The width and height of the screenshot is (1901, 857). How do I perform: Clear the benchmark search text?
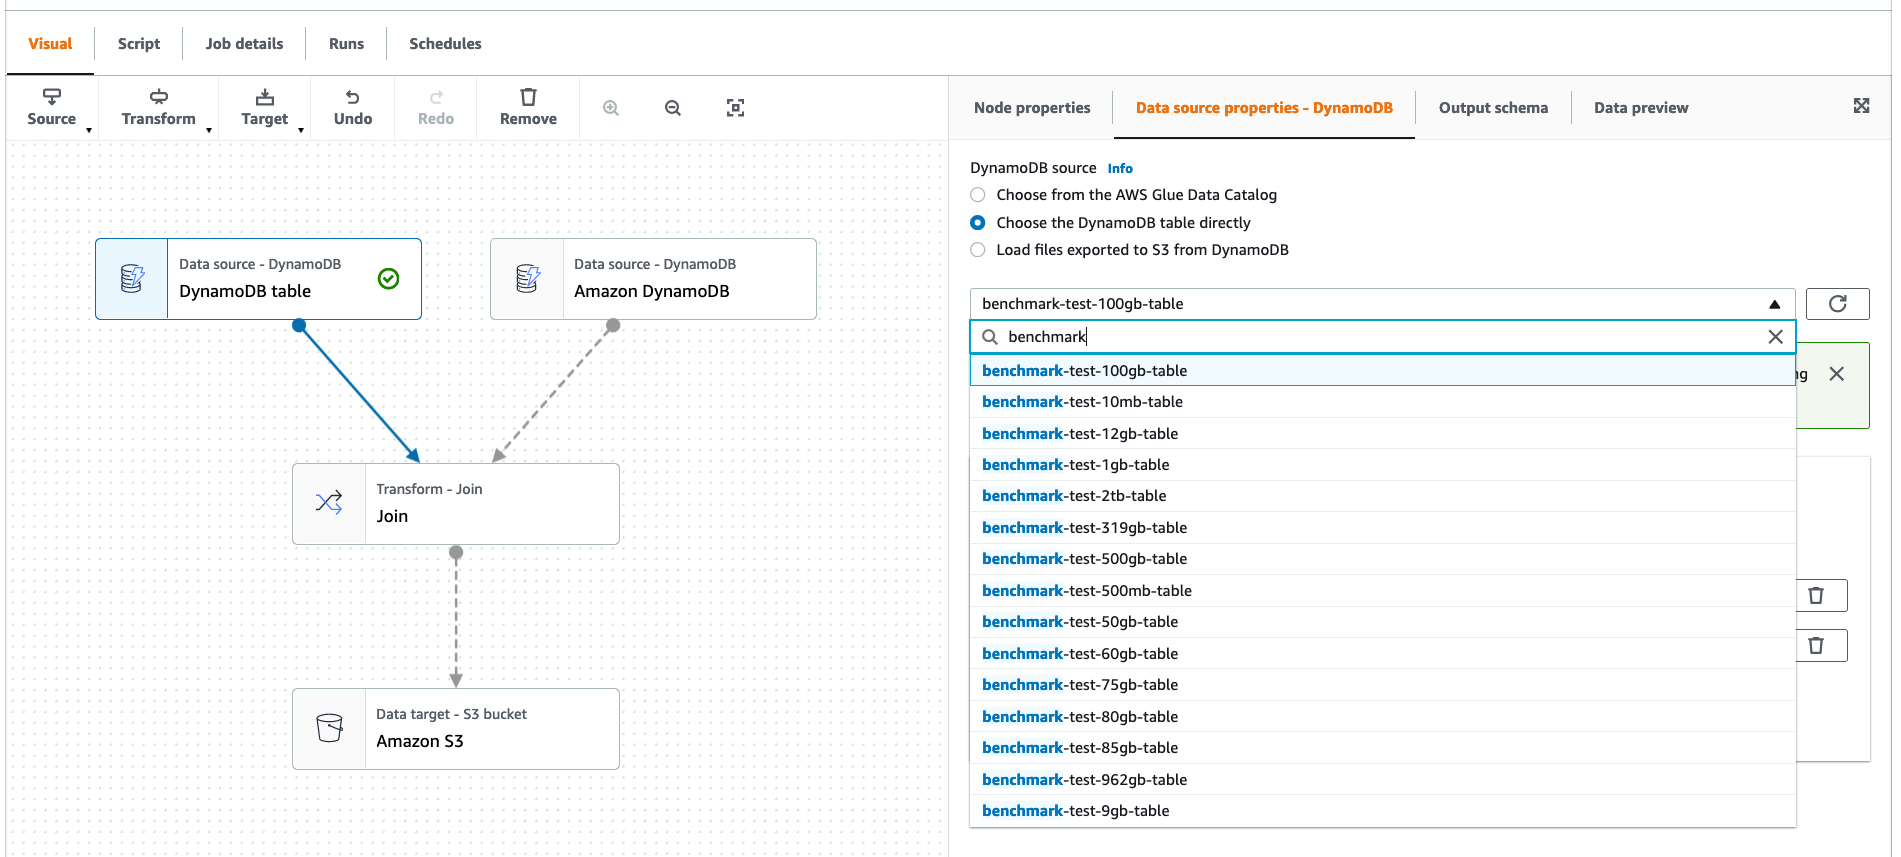1775,337
